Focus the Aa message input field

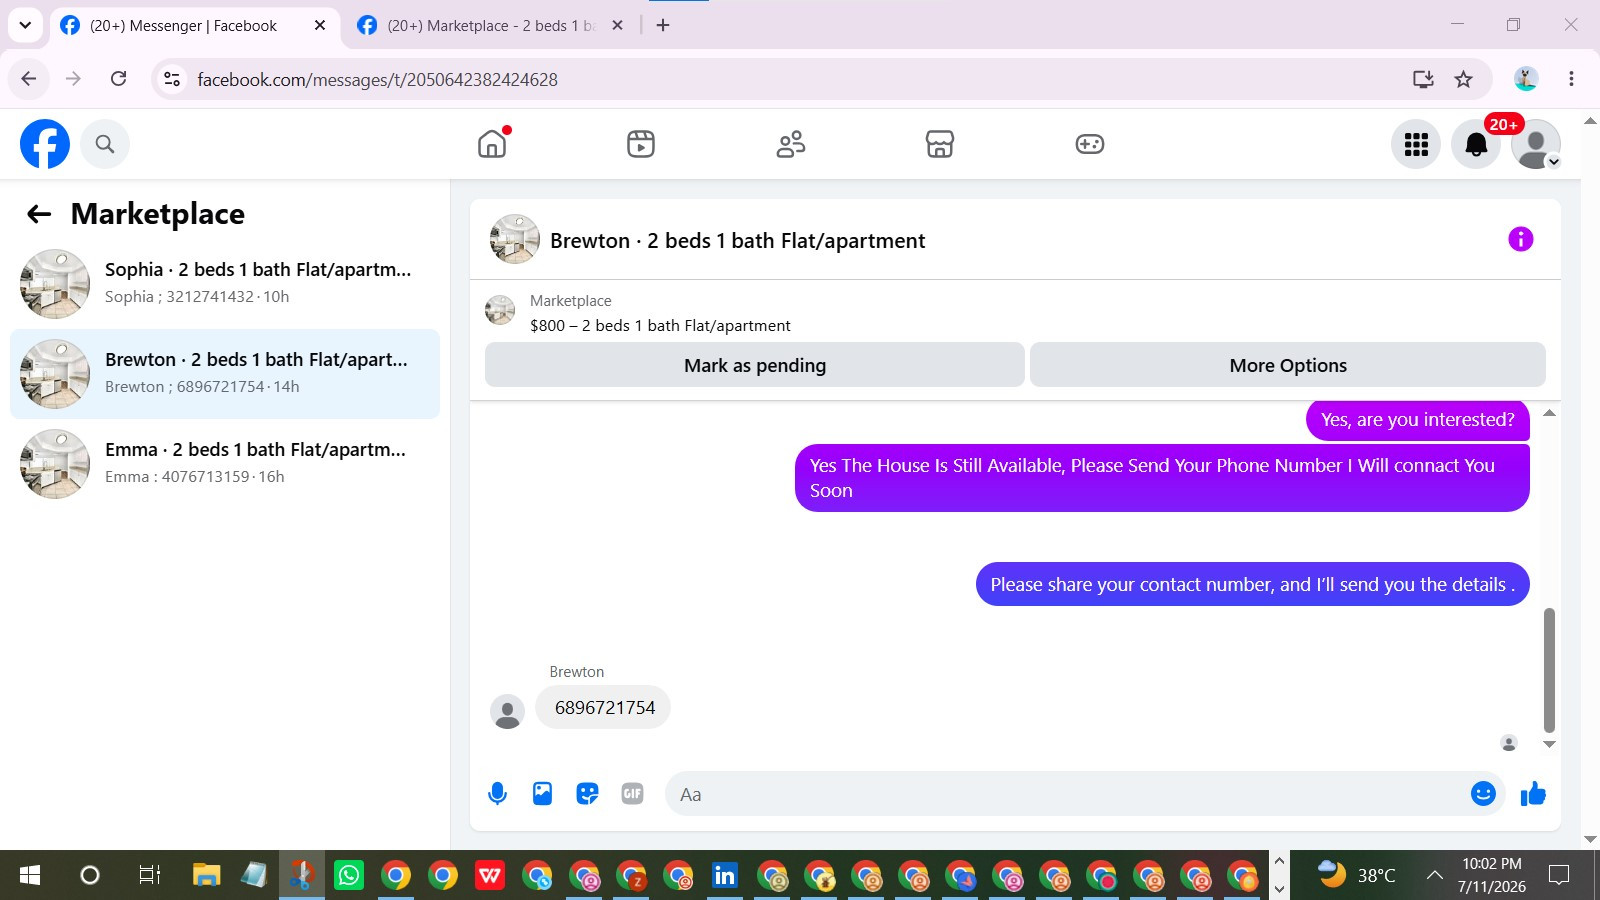(1065, 794)
